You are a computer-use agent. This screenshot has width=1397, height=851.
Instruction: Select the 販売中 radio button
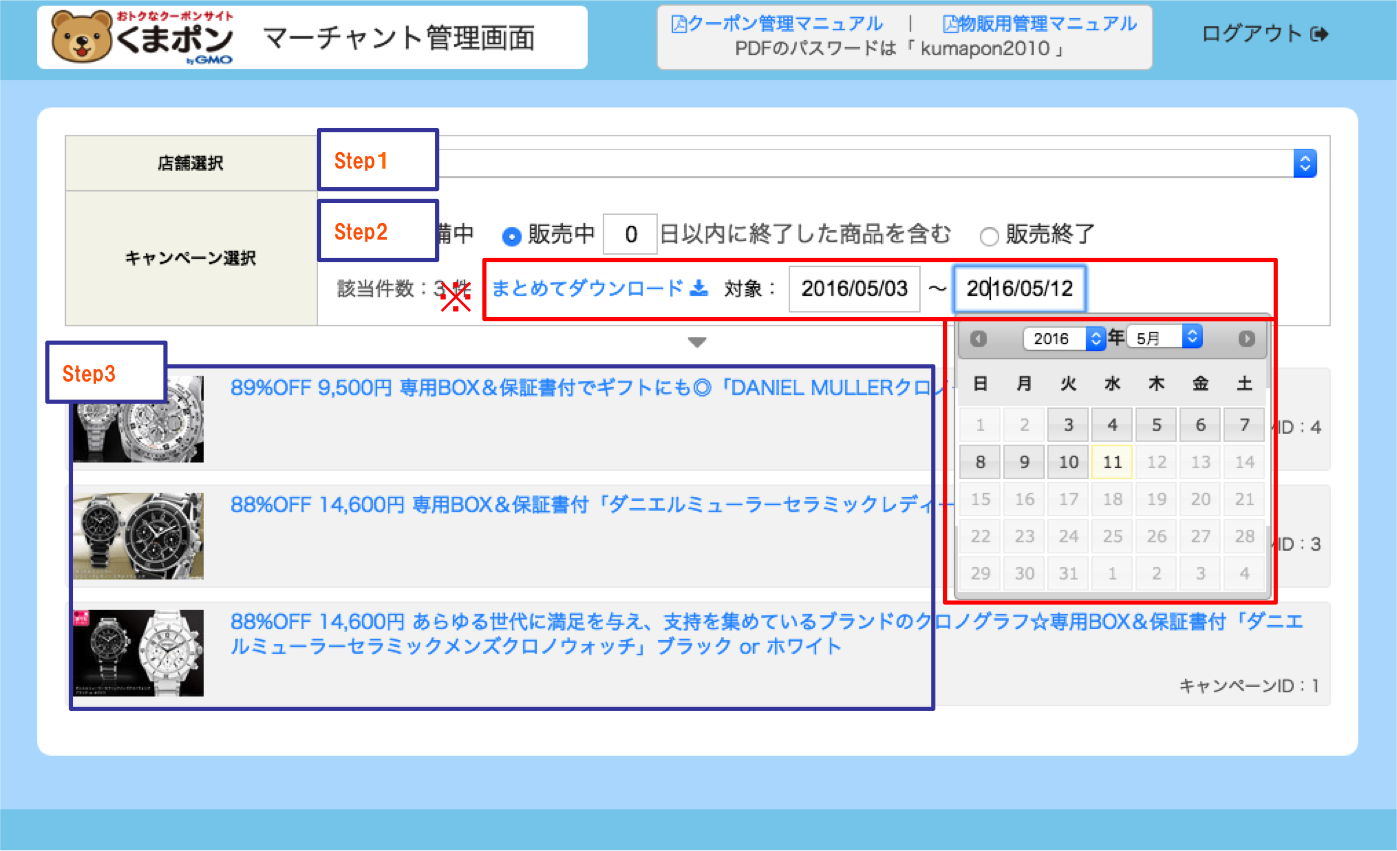click(511, 236)
